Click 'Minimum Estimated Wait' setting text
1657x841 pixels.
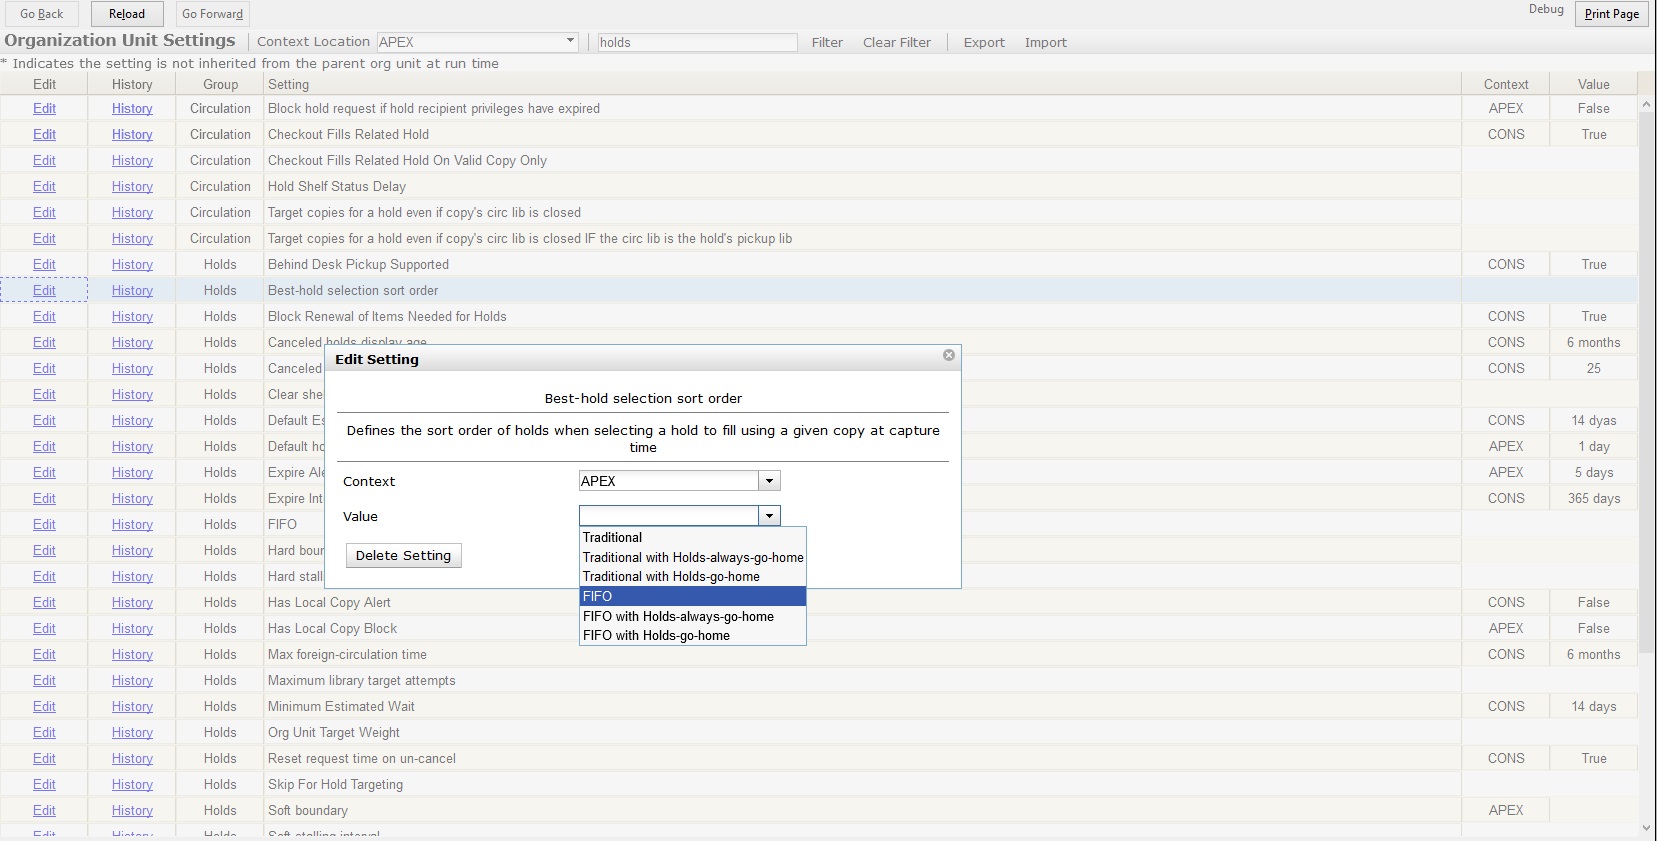[x=341, y=706]
